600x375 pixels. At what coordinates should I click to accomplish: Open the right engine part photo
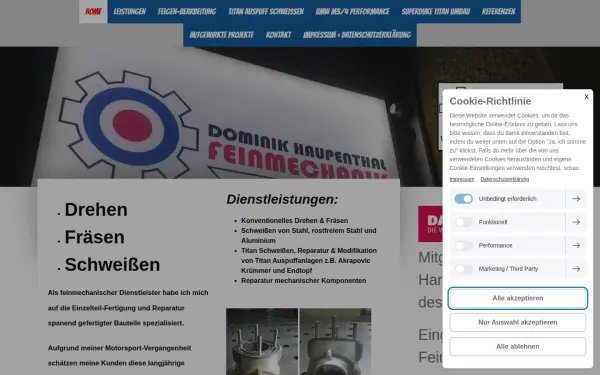pyautogui.click(x=335, y=341)
